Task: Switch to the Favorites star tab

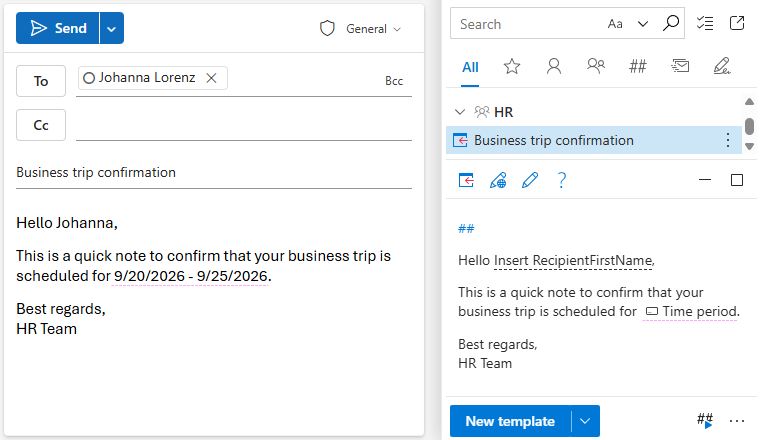Action: tap(512, 66)
